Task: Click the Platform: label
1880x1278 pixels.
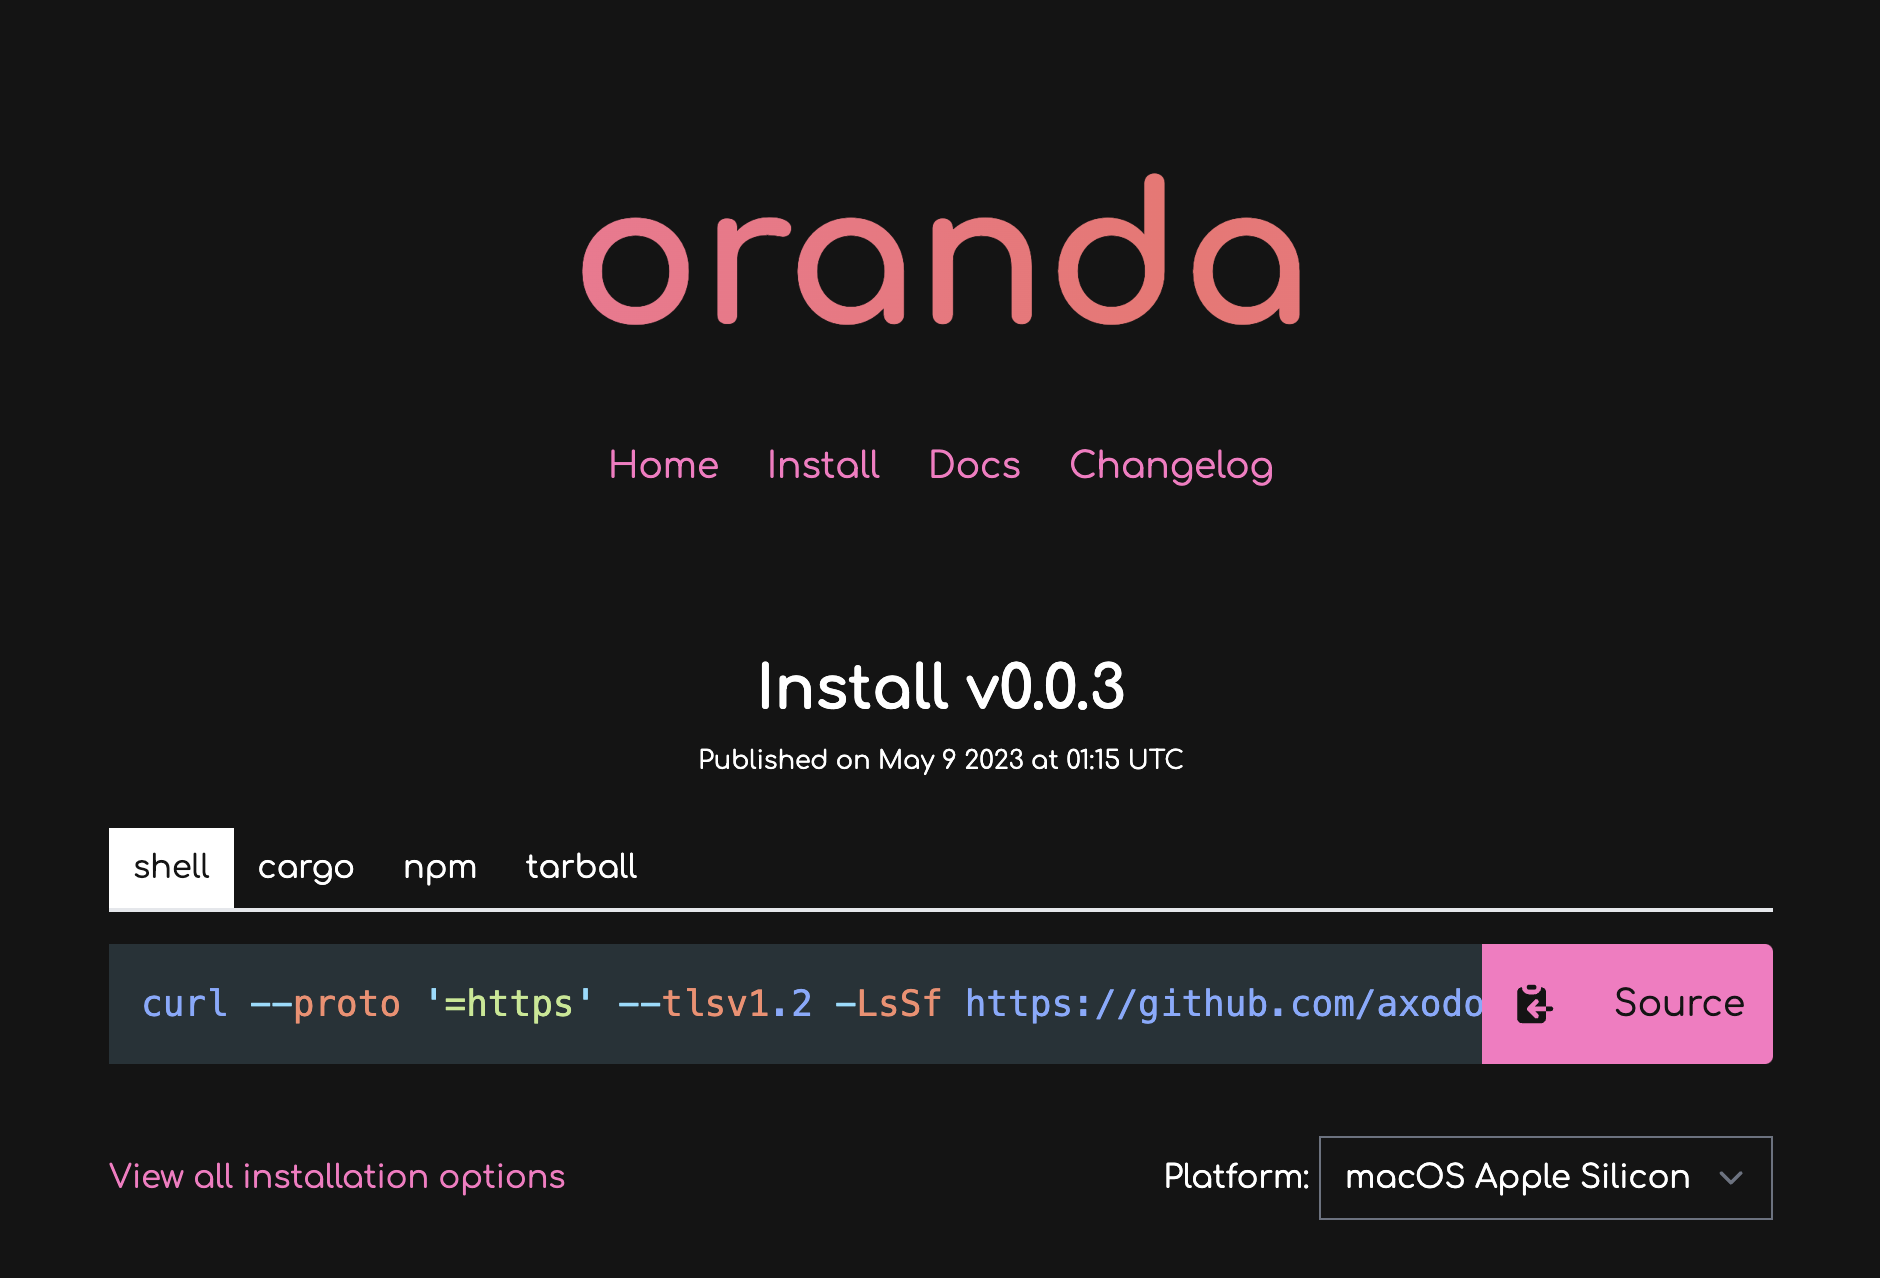Action: tap(1236, 1177)
